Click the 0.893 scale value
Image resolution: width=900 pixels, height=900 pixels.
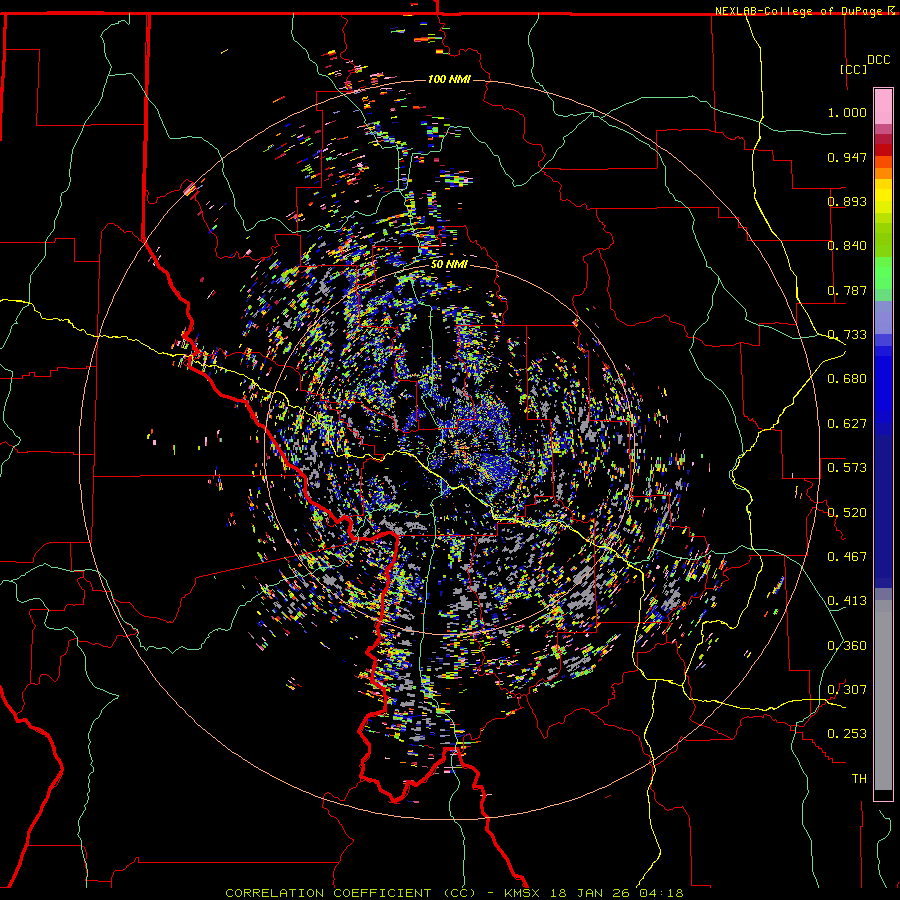[847, 201]
